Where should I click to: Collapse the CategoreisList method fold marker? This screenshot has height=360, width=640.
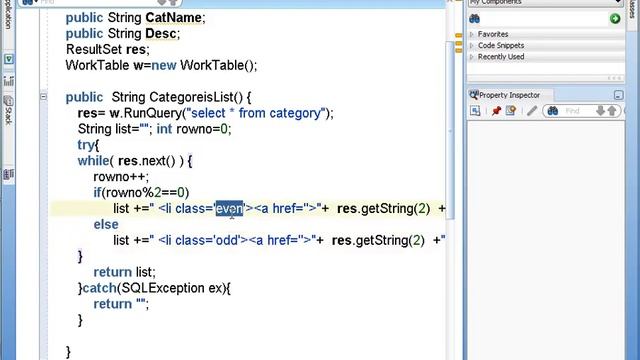pyautogui.click(x=44, y=97)
